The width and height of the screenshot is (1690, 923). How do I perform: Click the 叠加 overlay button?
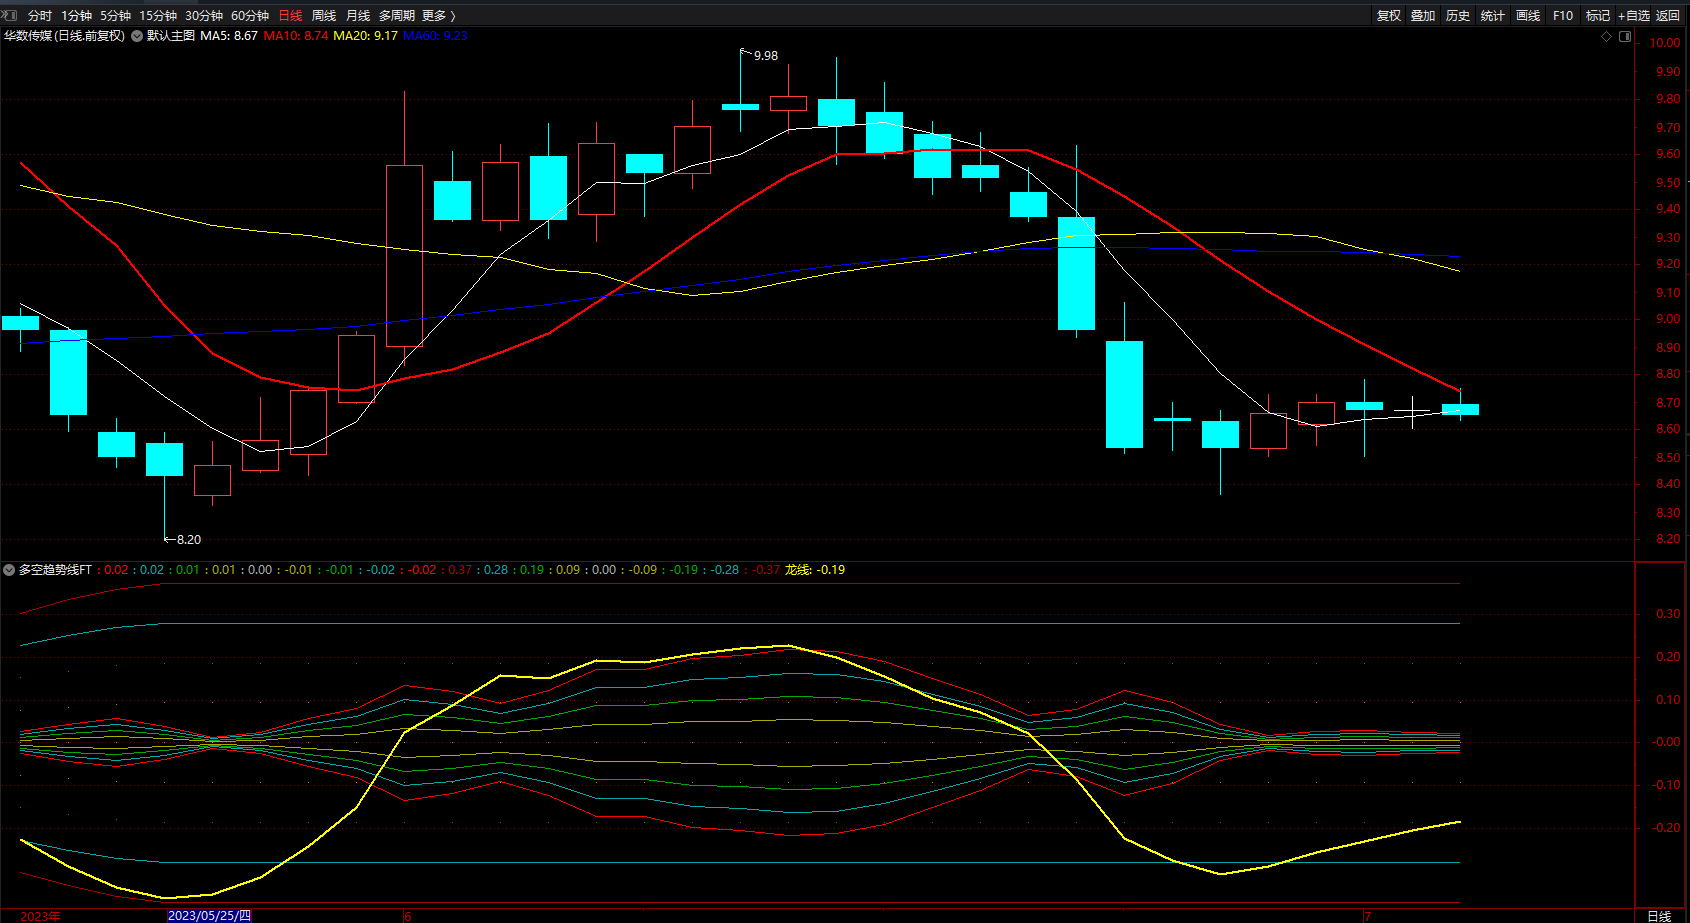[x=1422, y=15]
